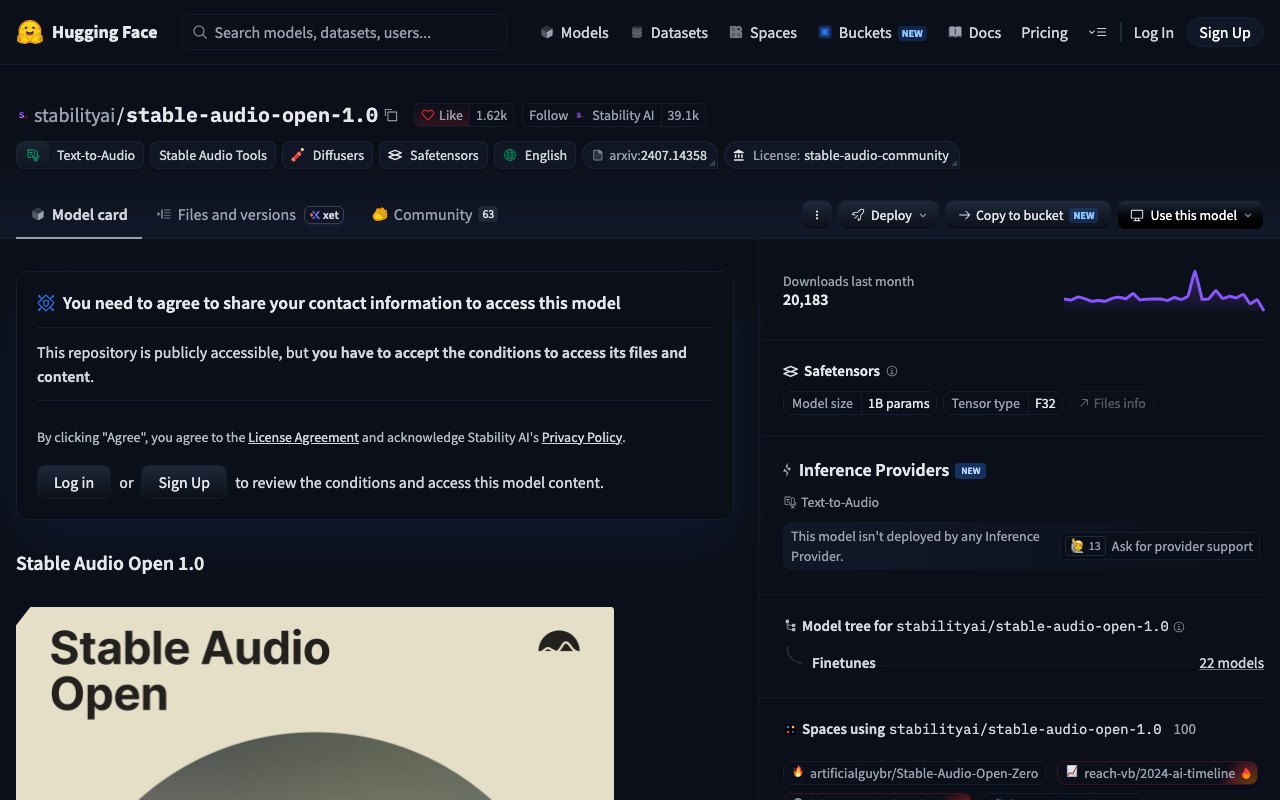Screen dimensions: 1280x800
Task: Open the Privacy Policy link
Action: coord(582,437)
